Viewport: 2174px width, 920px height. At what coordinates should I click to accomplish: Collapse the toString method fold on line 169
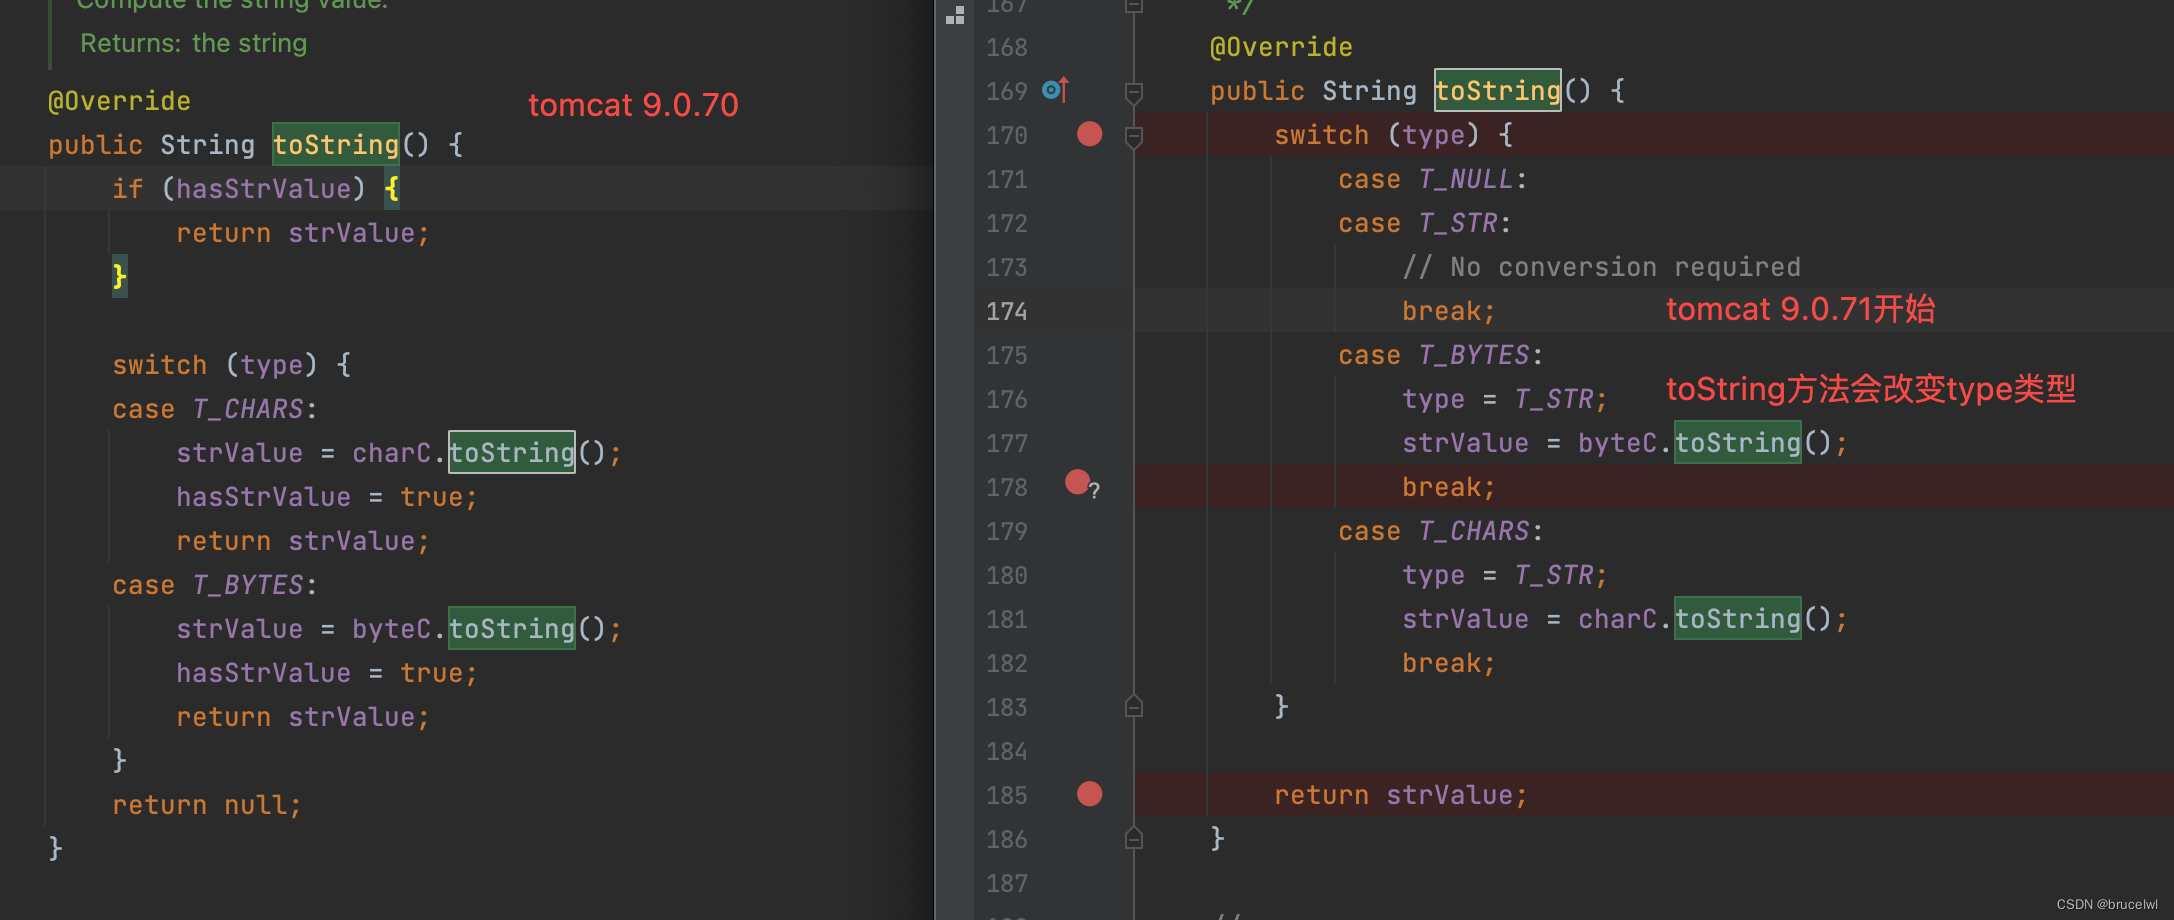click(x=1134, y=92)
